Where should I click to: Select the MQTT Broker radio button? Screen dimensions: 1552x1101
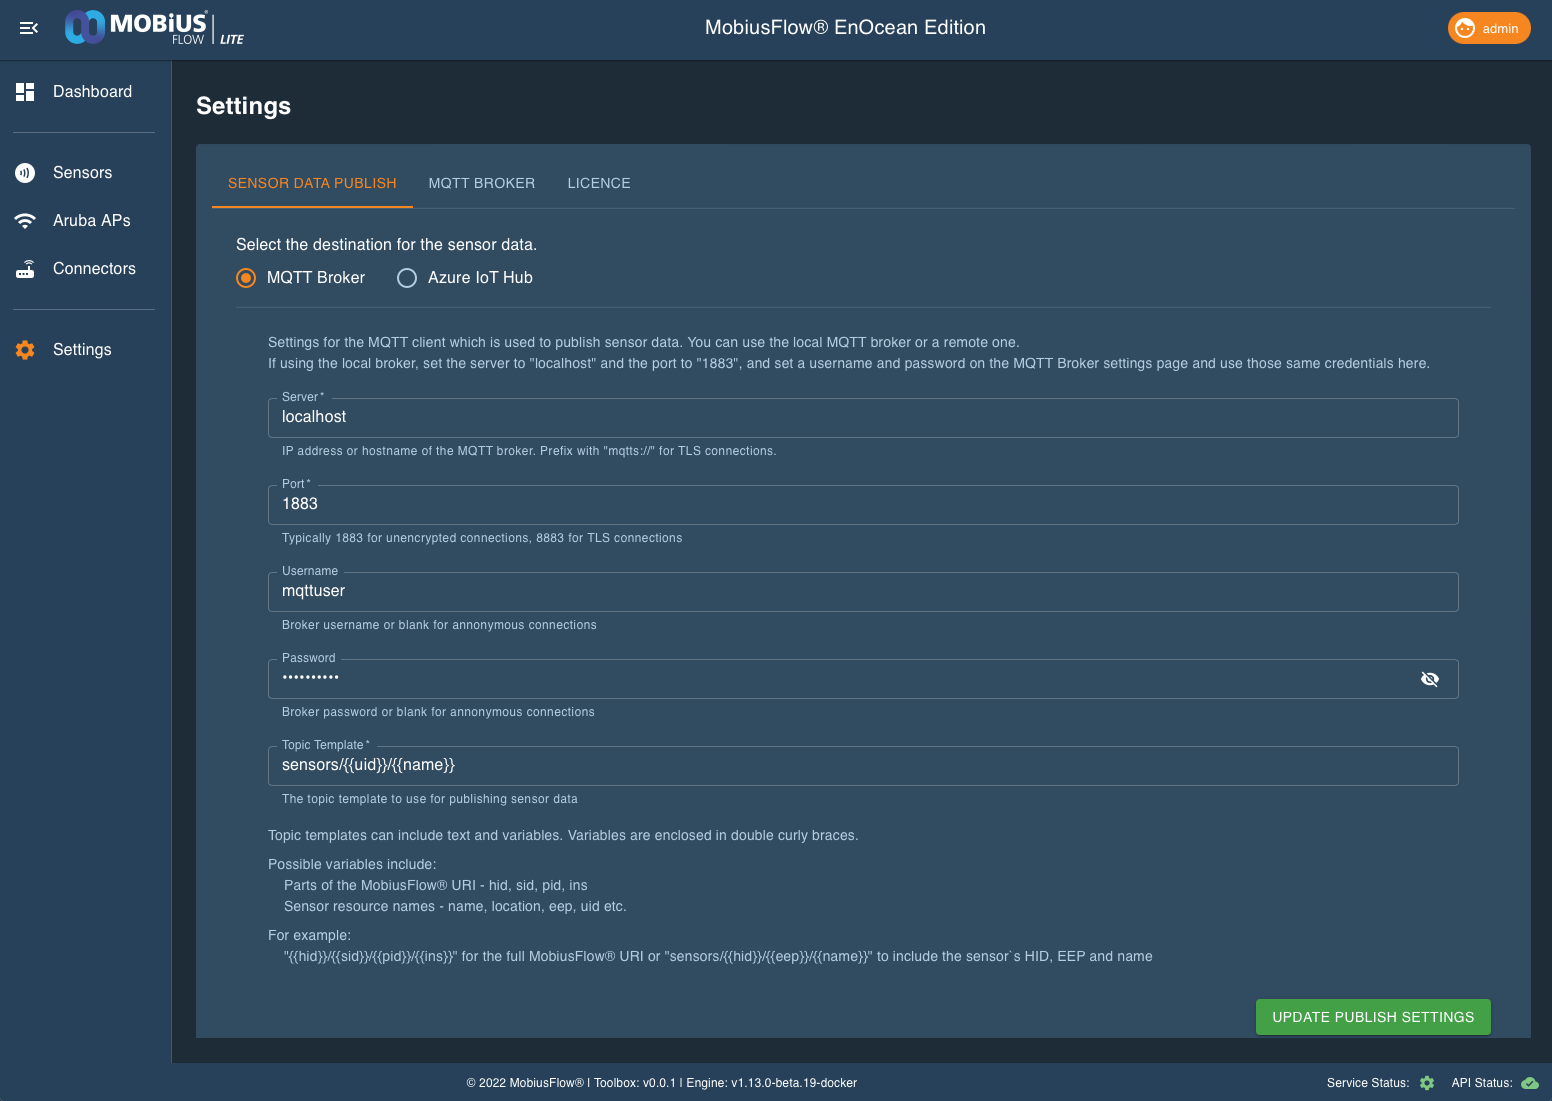[246, 278]
